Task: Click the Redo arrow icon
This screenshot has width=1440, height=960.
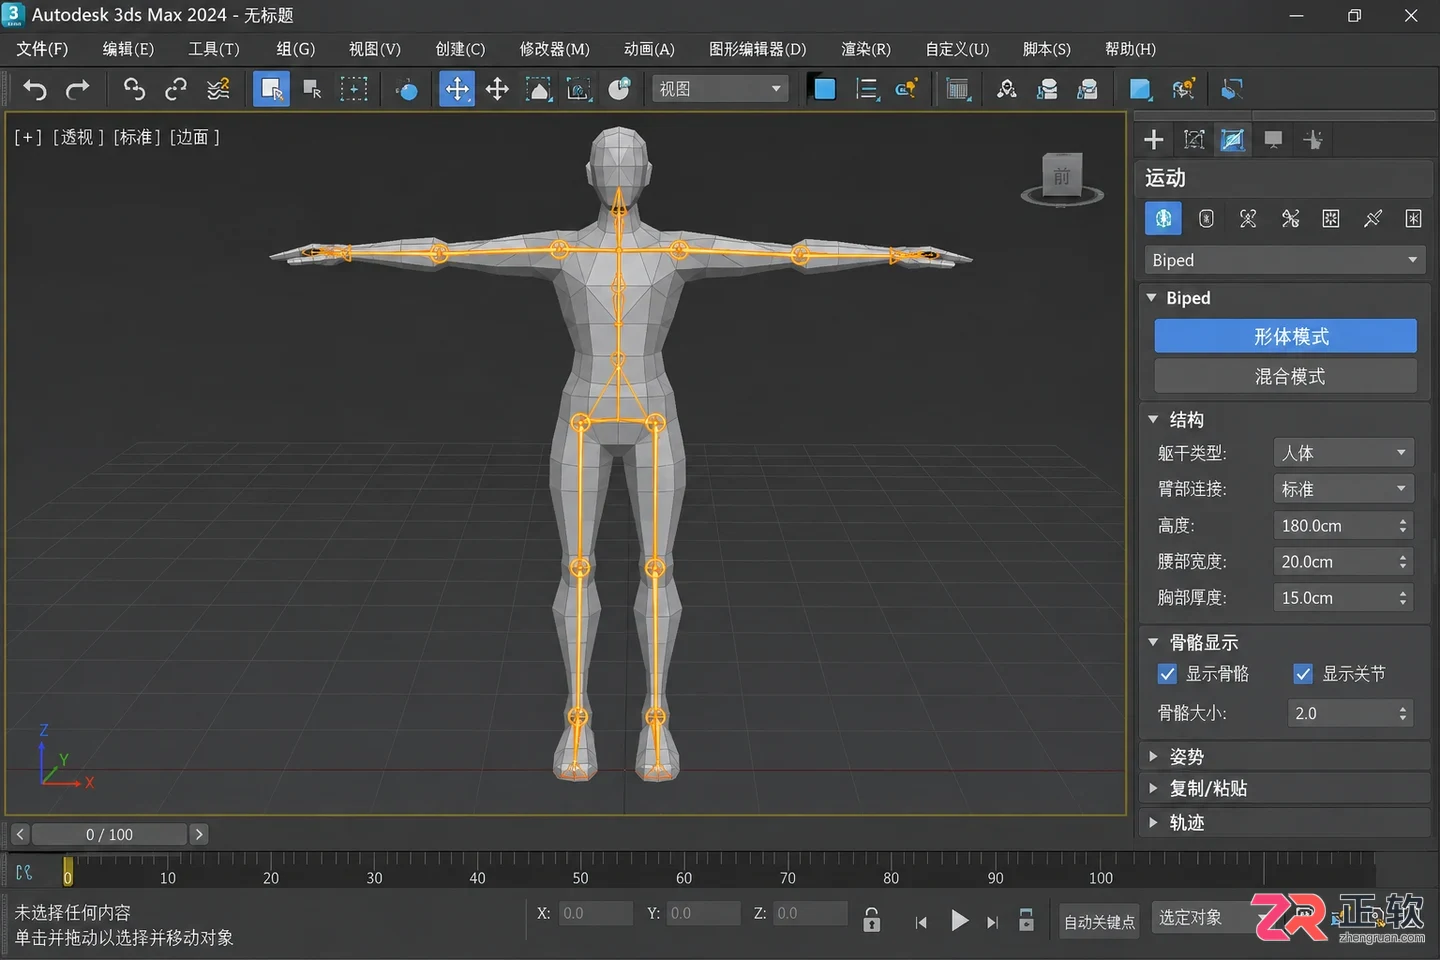Action: [x=77, y=90]
